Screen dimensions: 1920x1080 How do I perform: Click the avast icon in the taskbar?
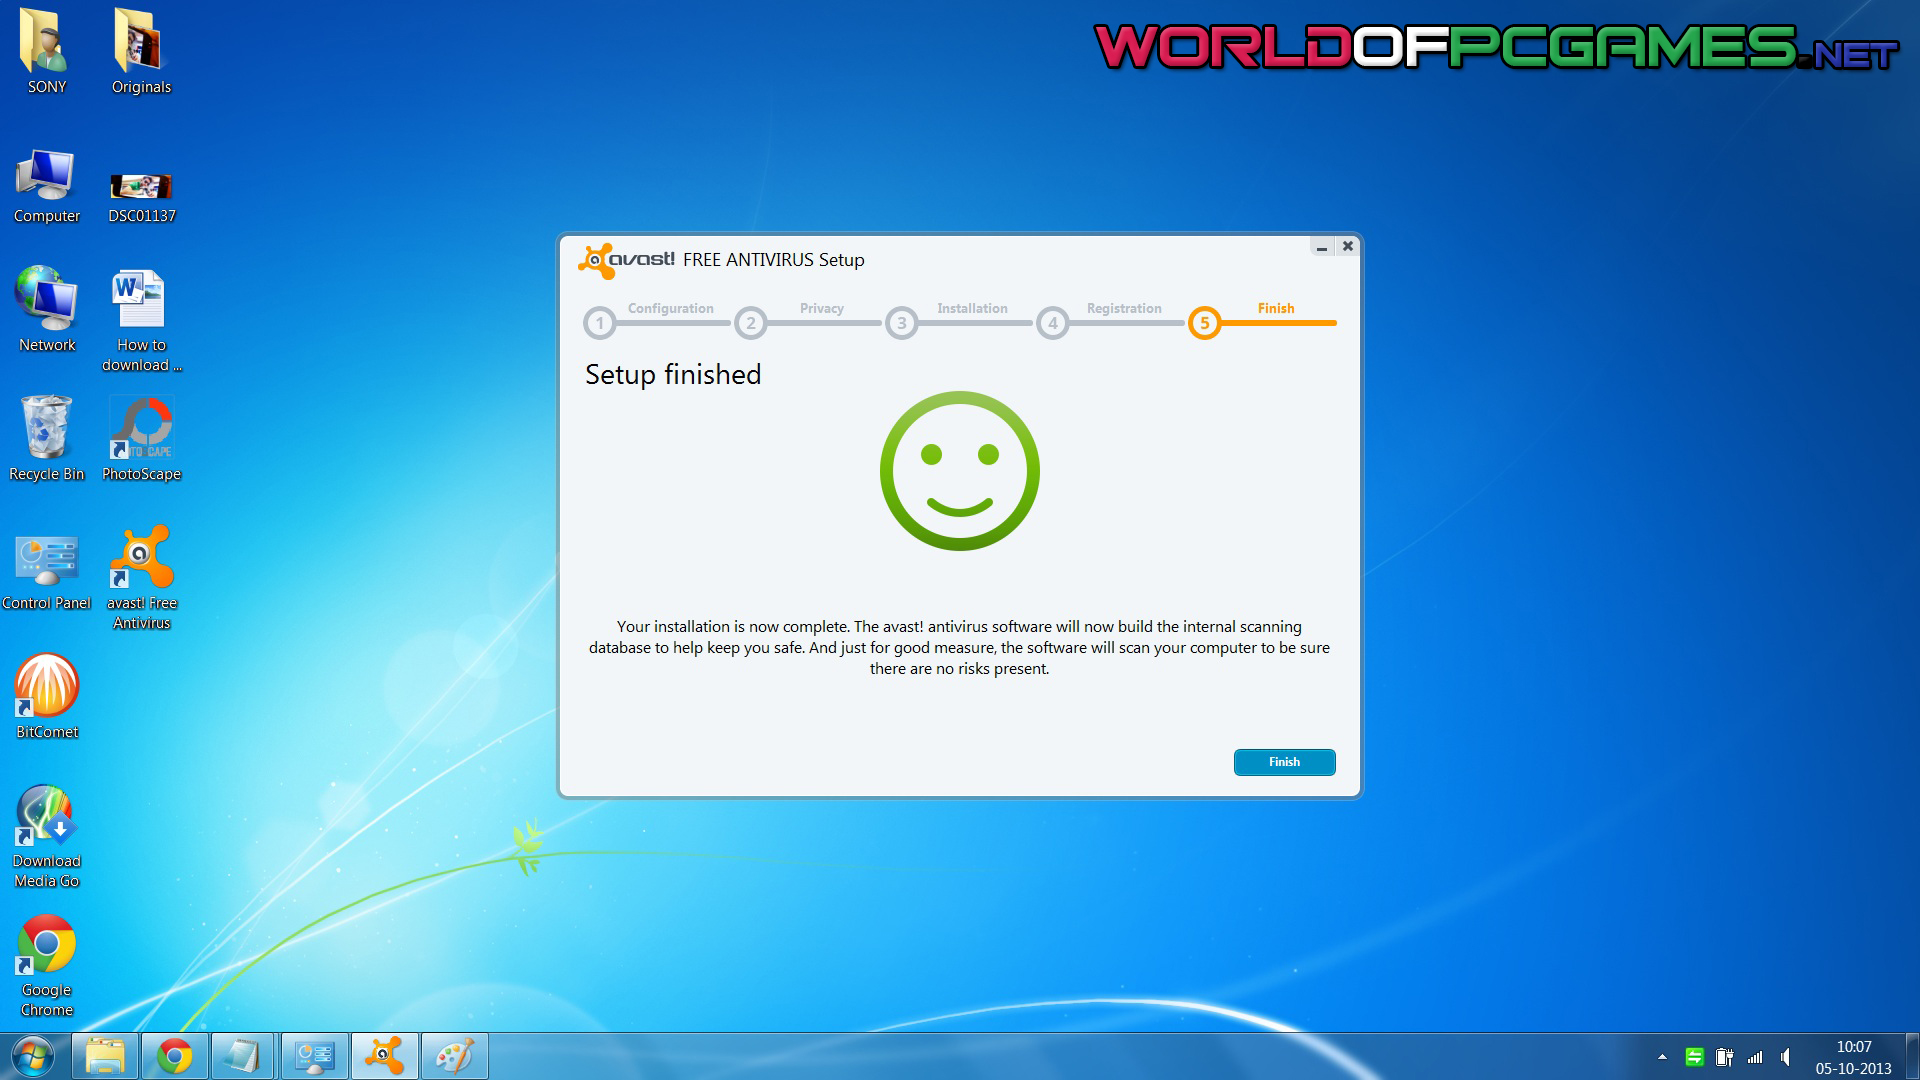click(384, 1056)
